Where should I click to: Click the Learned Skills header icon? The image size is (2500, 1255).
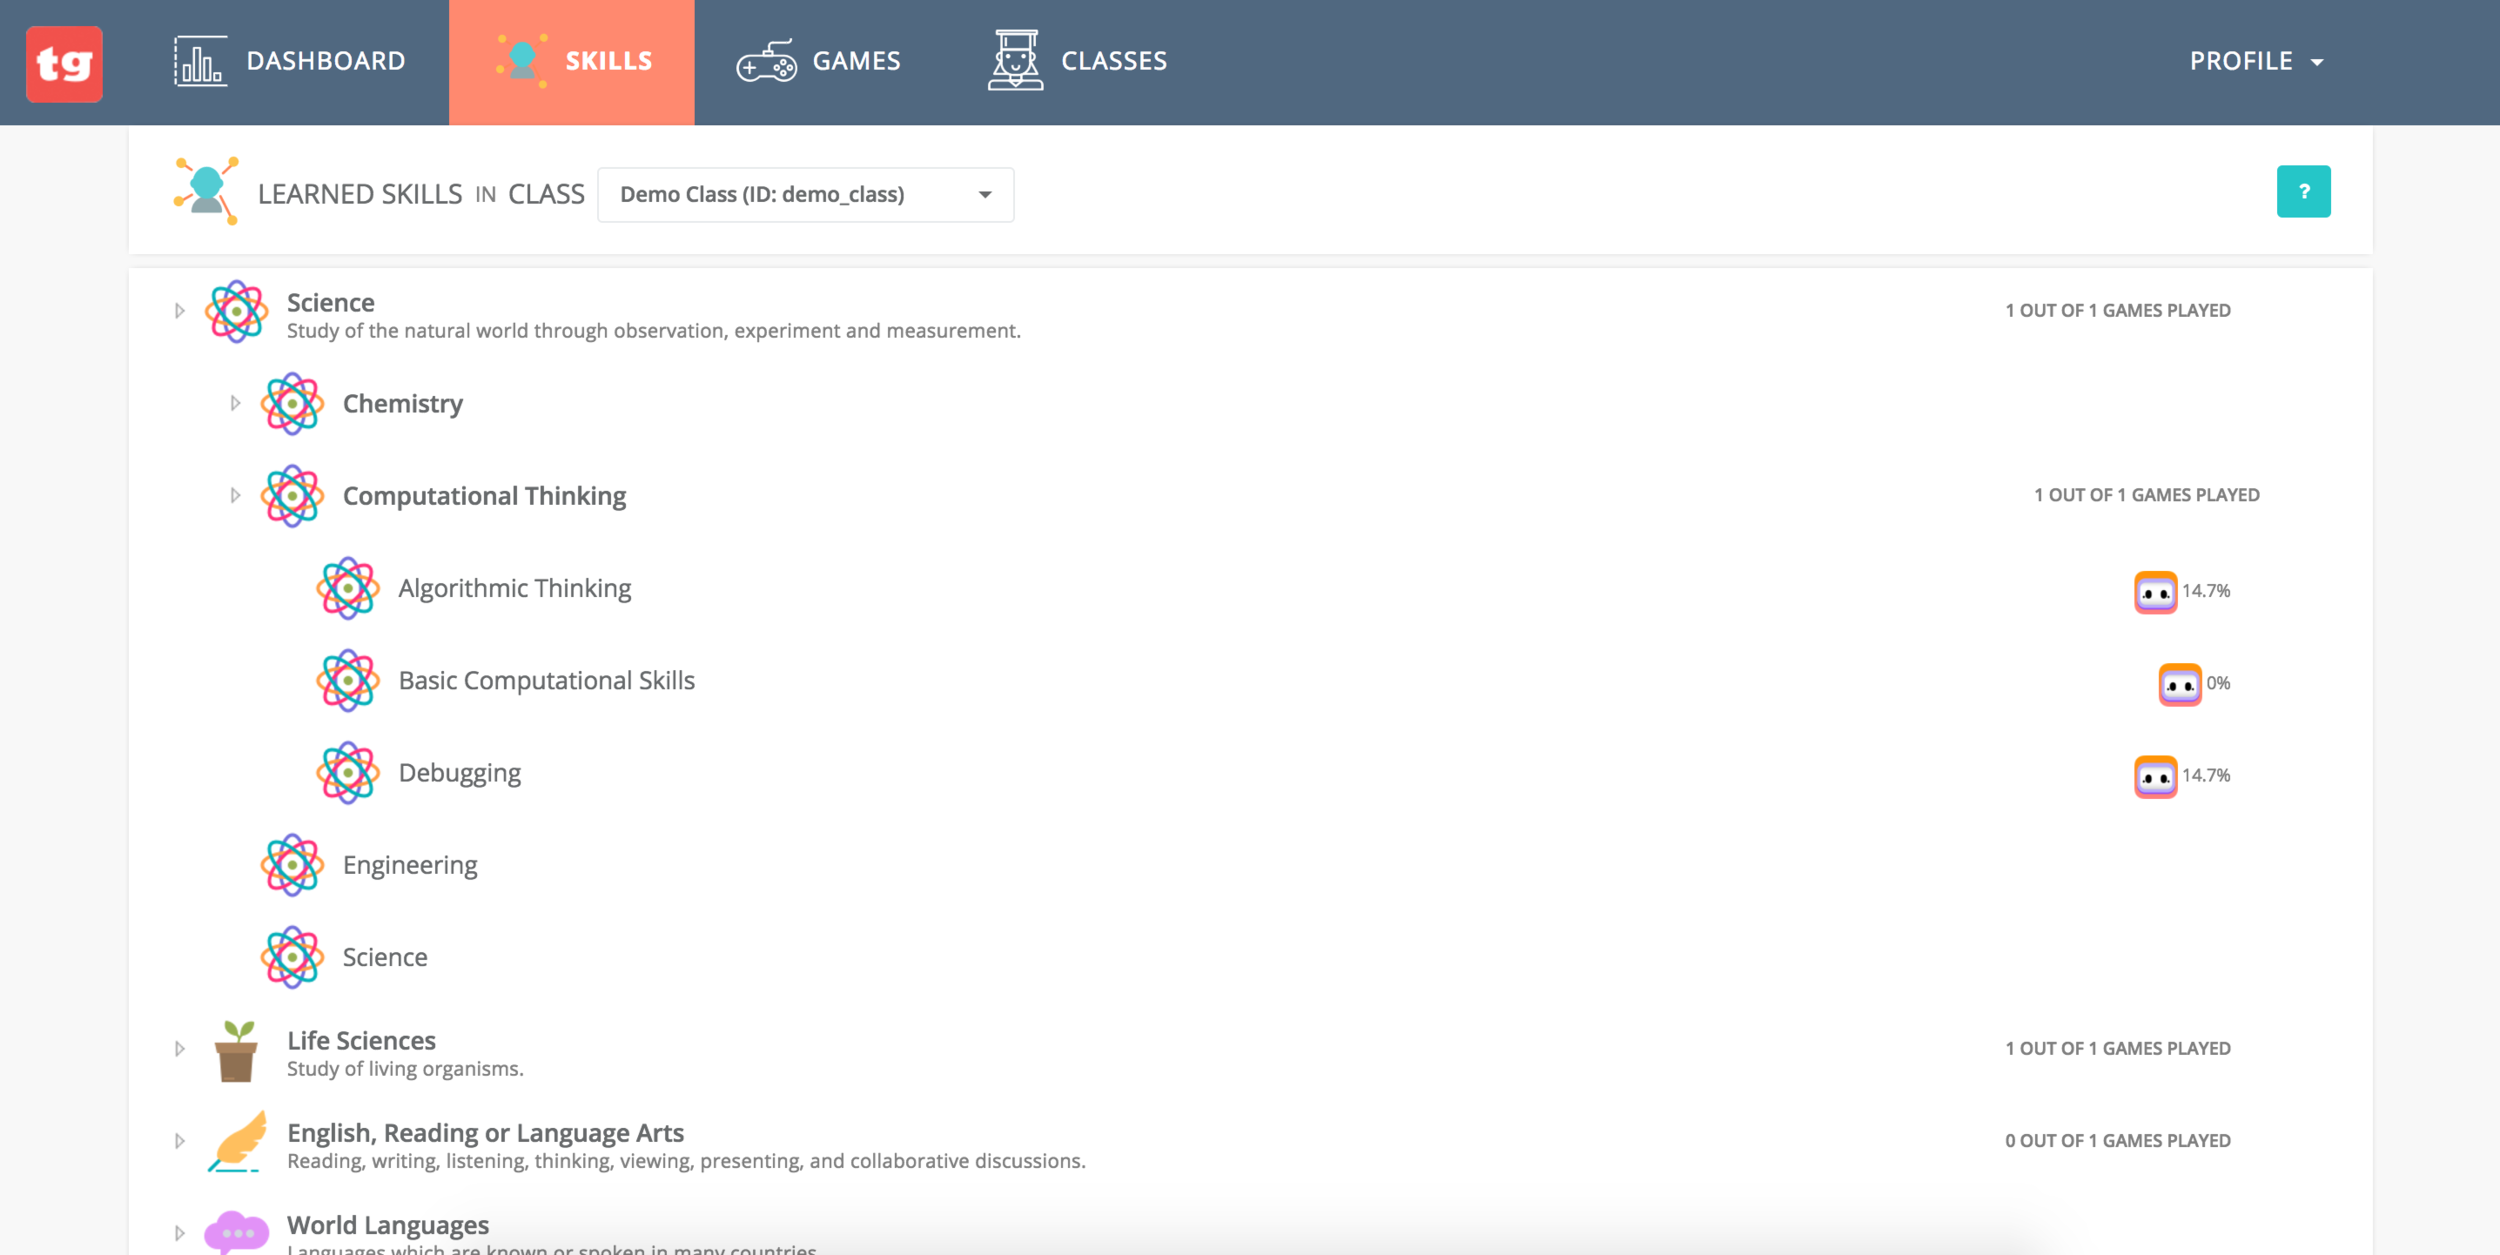point(207,190)
